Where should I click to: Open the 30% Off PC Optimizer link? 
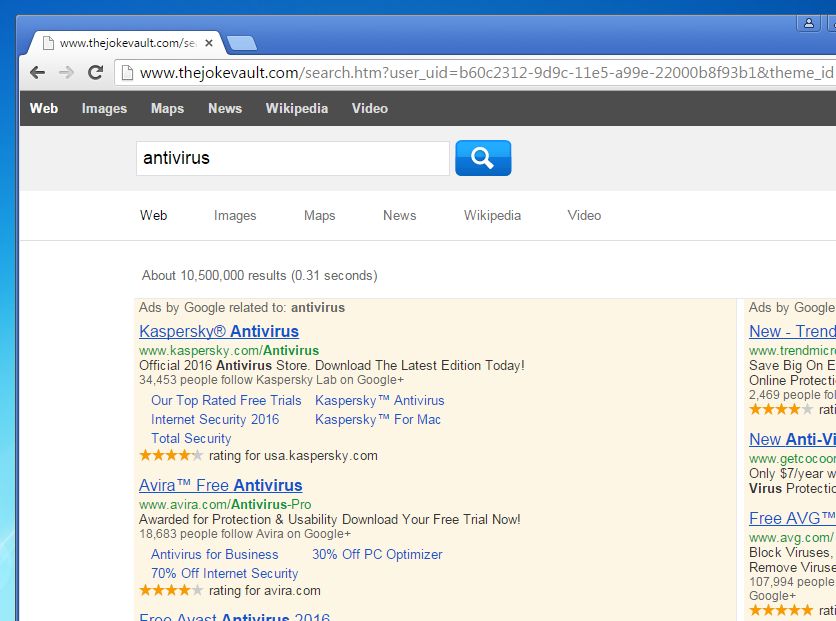click(x=377, y=554)
